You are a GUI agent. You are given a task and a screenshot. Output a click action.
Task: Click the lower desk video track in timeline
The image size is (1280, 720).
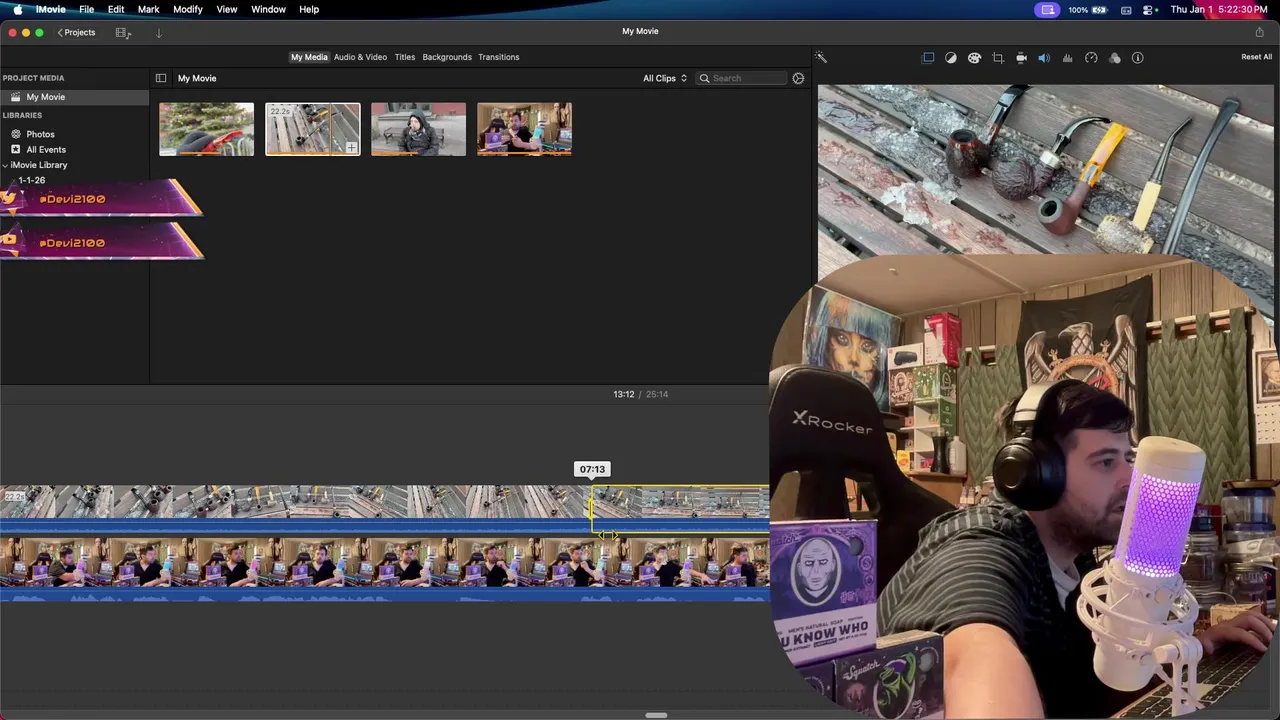[x=384, y=570]
